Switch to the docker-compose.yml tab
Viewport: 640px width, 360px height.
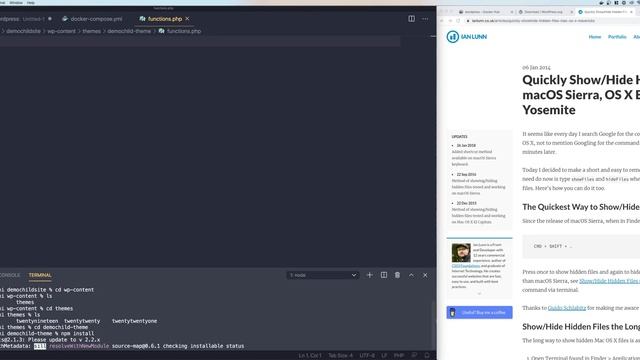coord(92,19)
